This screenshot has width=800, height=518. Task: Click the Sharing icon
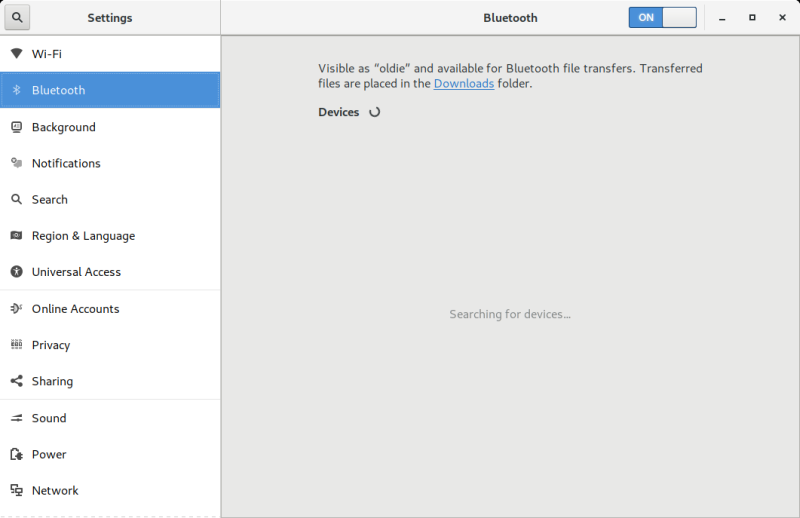(x=16, y=381)
